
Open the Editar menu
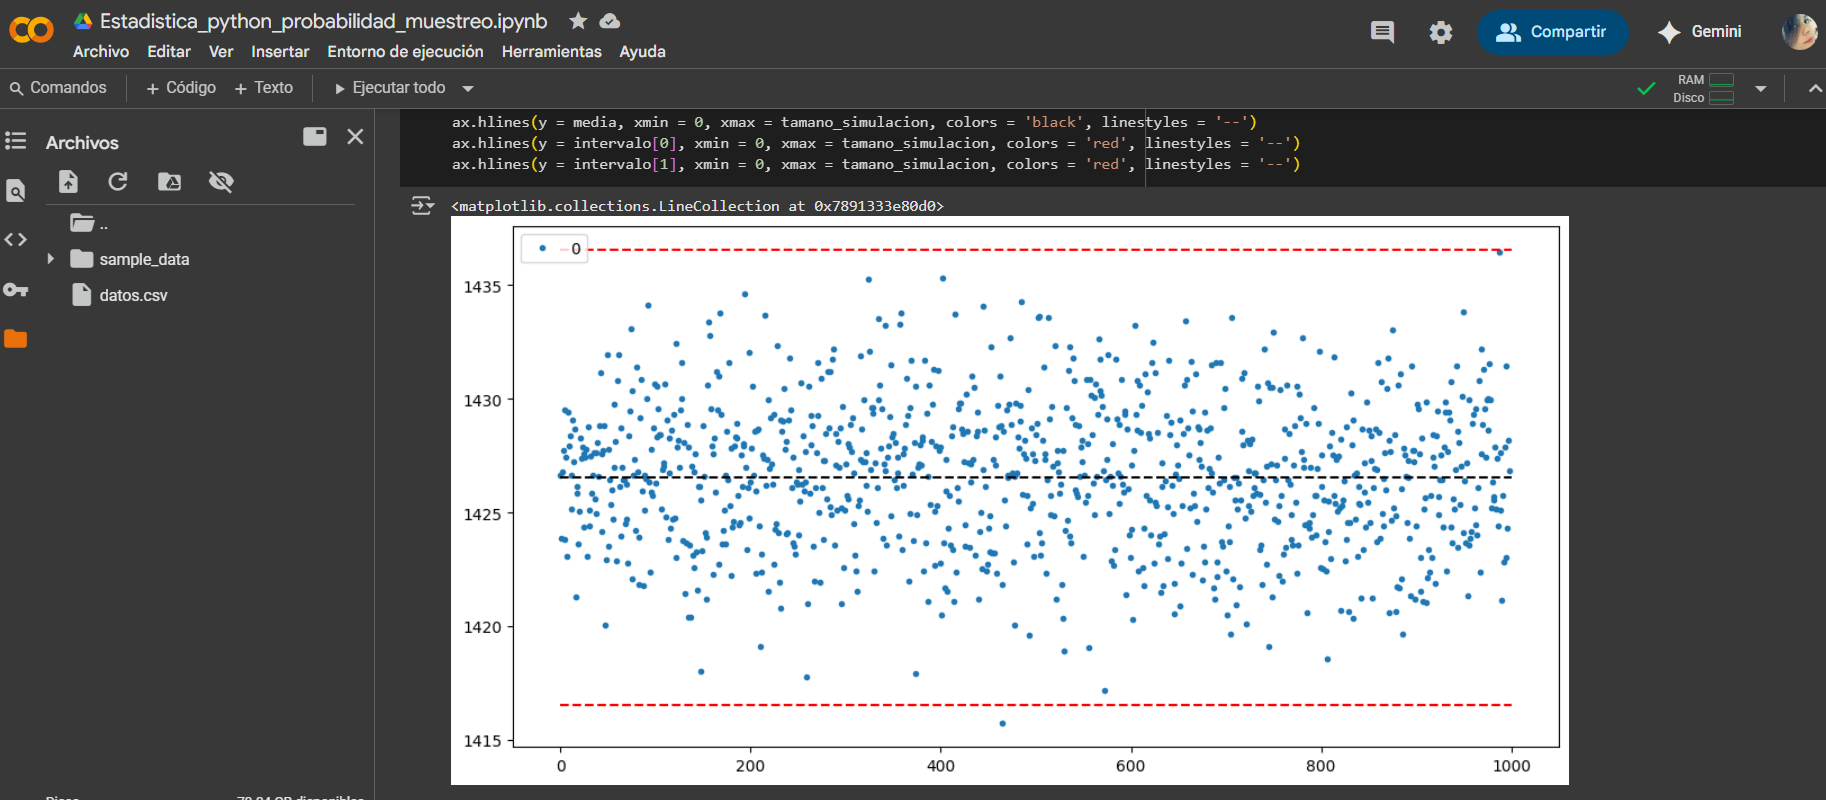click(x=169, y=52)
